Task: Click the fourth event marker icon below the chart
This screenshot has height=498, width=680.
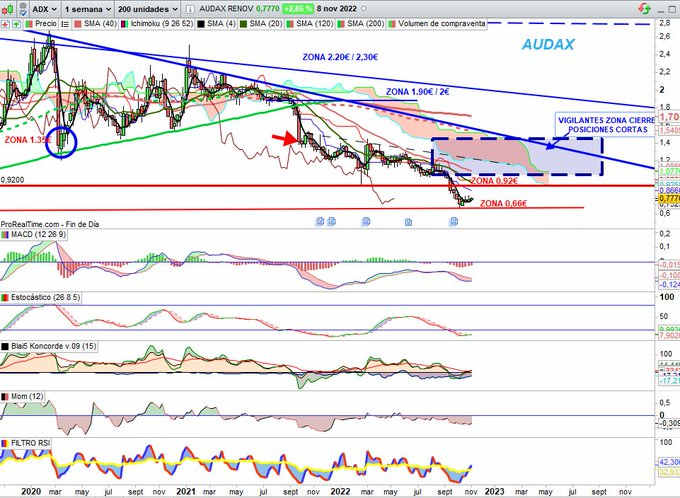Action: coord(409,222)
